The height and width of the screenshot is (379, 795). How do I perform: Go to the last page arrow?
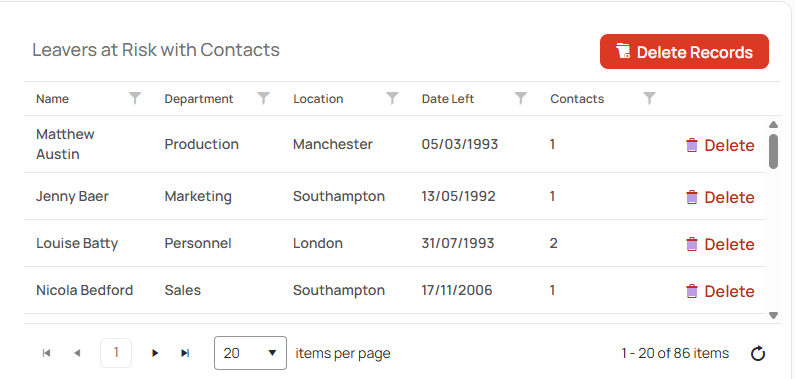(185, 353)
